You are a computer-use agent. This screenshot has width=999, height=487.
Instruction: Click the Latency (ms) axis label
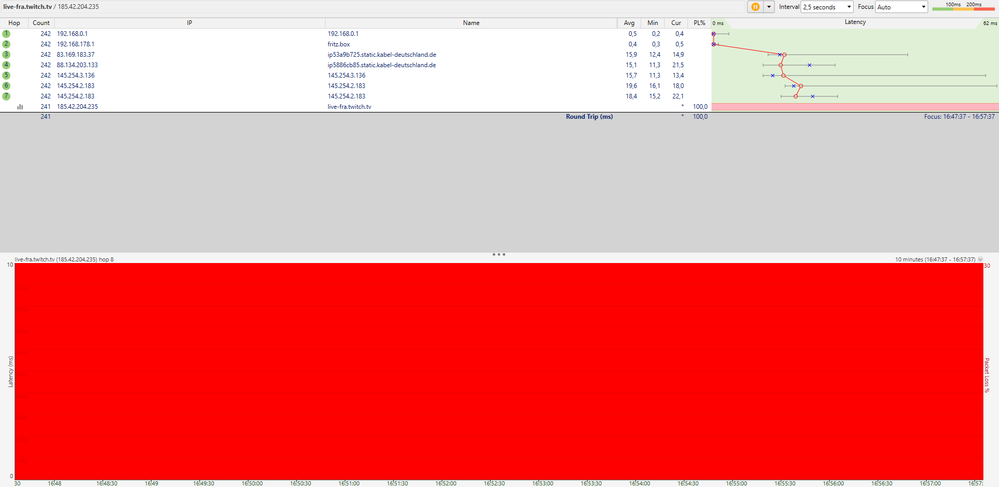[10, 372]
